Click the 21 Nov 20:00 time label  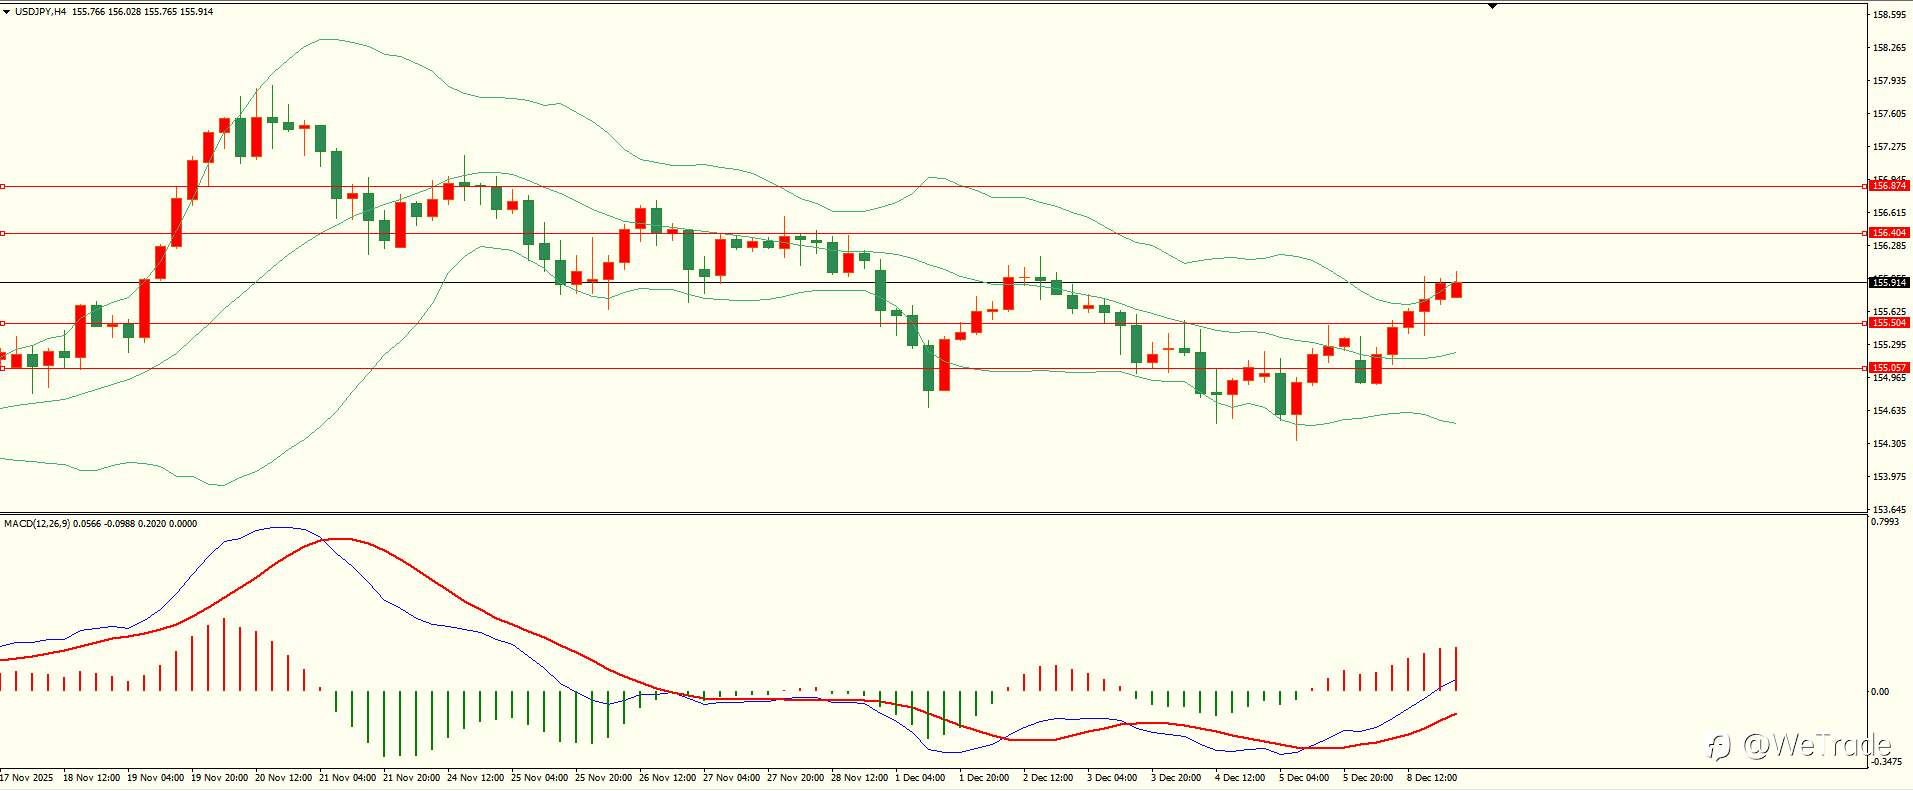click(412, 778)
